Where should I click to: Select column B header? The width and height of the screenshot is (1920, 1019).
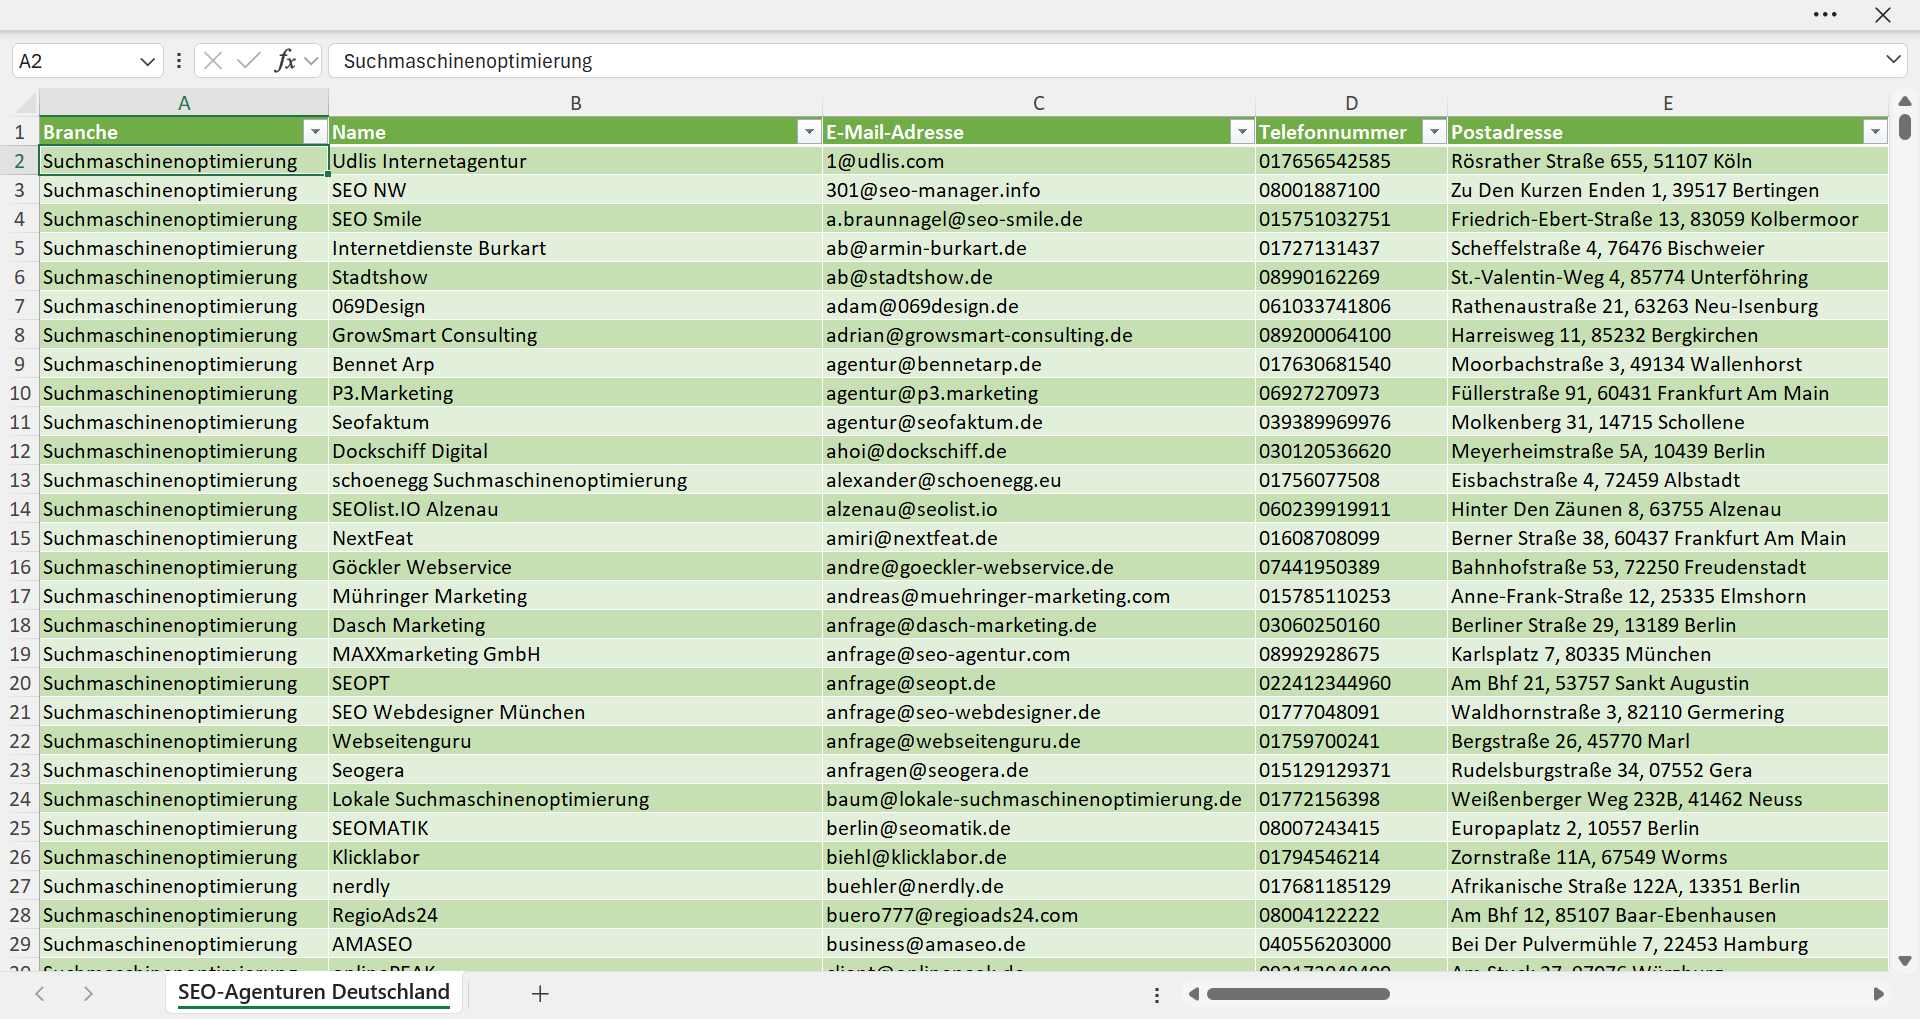pos(576,103)
